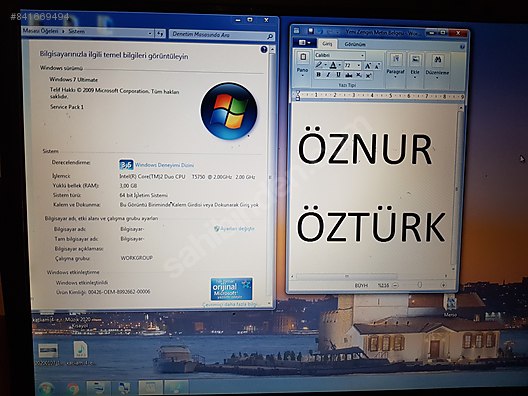
Task: Click the Windows Start orb
Action: tap(46, 389)
